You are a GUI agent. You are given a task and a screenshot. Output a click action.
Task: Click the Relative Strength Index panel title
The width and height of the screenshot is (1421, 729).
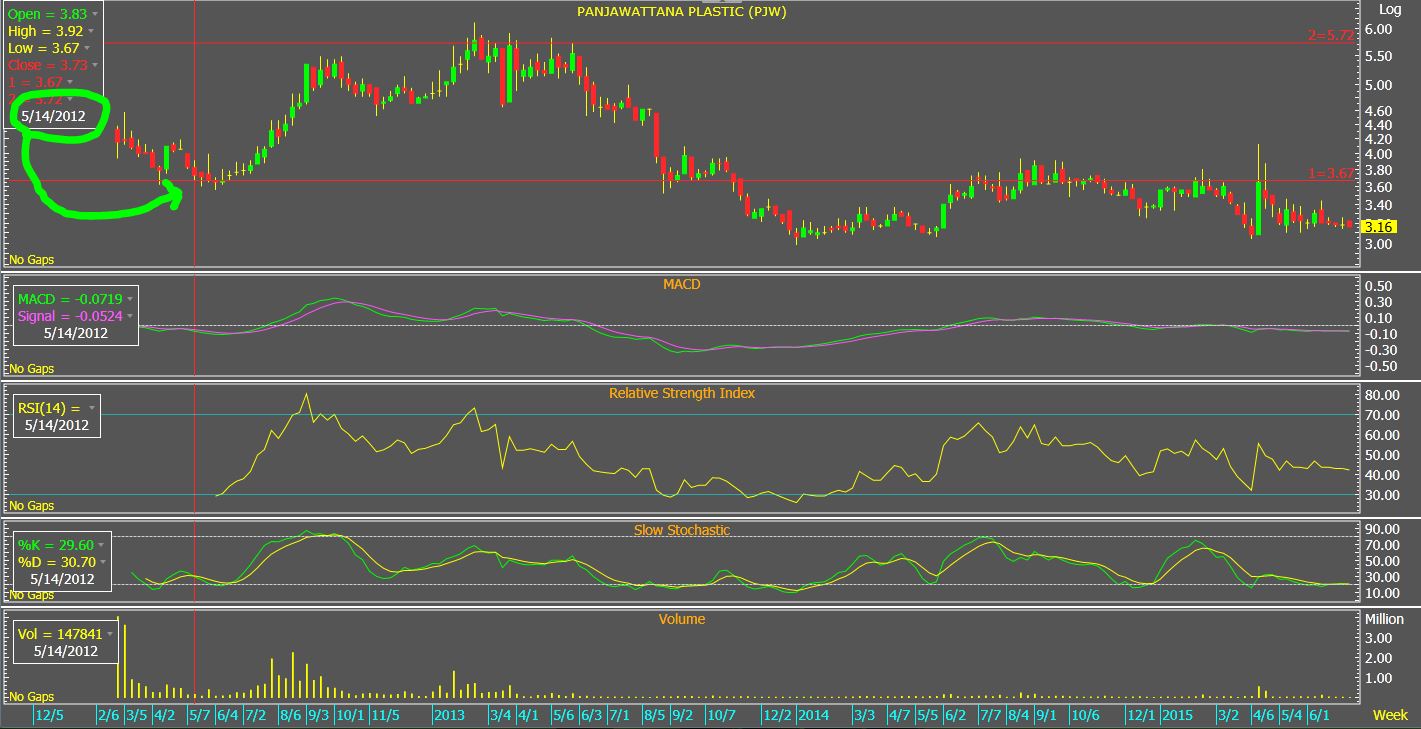(x=682, y=393)
